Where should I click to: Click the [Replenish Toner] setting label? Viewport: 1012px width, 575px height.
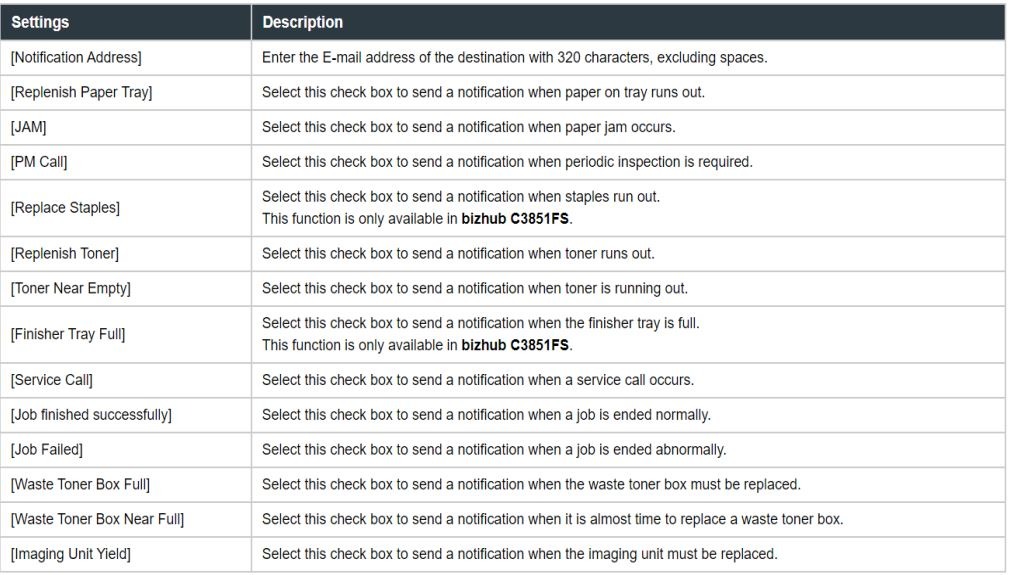[x=64, y=254]
